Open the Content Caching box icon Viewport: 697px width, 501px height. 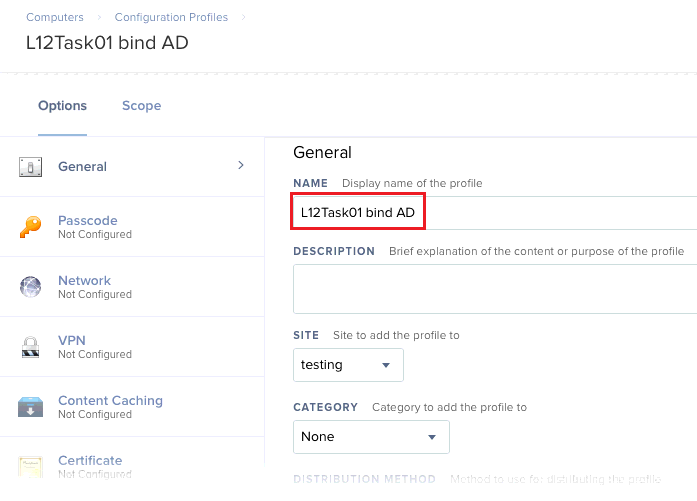(x=30, y=407)
